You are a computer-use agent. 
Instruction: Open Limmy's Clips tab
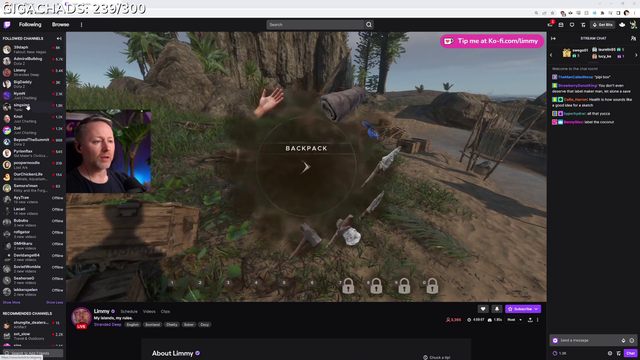(165, 311)
